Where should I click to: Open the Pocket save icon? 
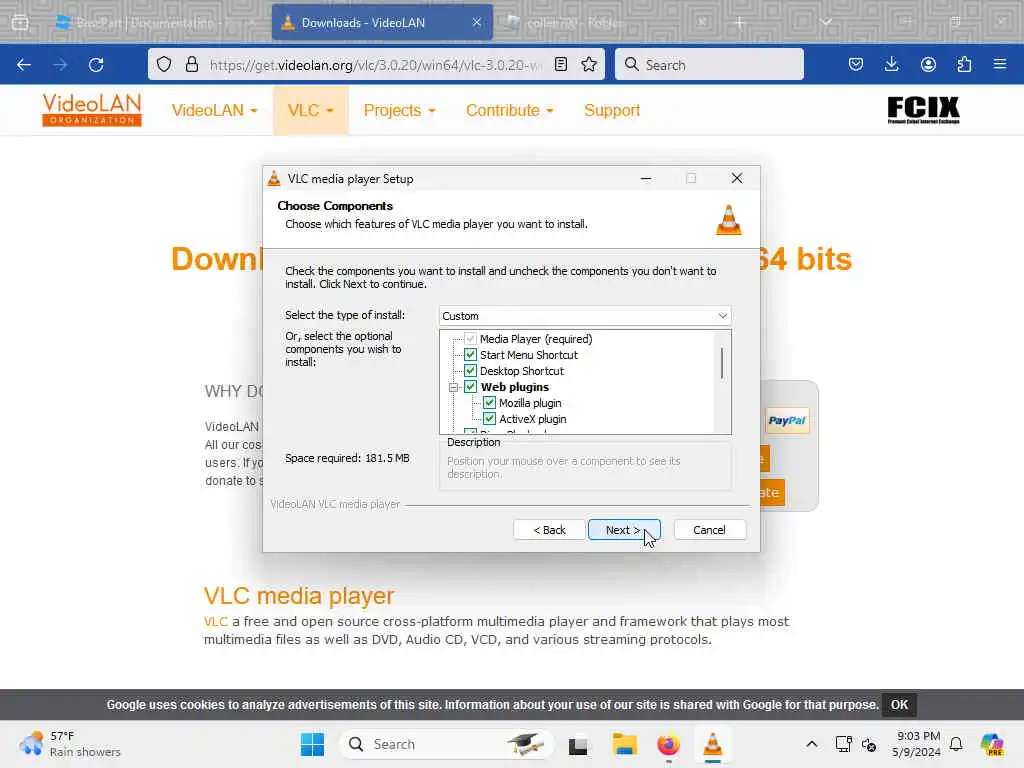[856, 64]
